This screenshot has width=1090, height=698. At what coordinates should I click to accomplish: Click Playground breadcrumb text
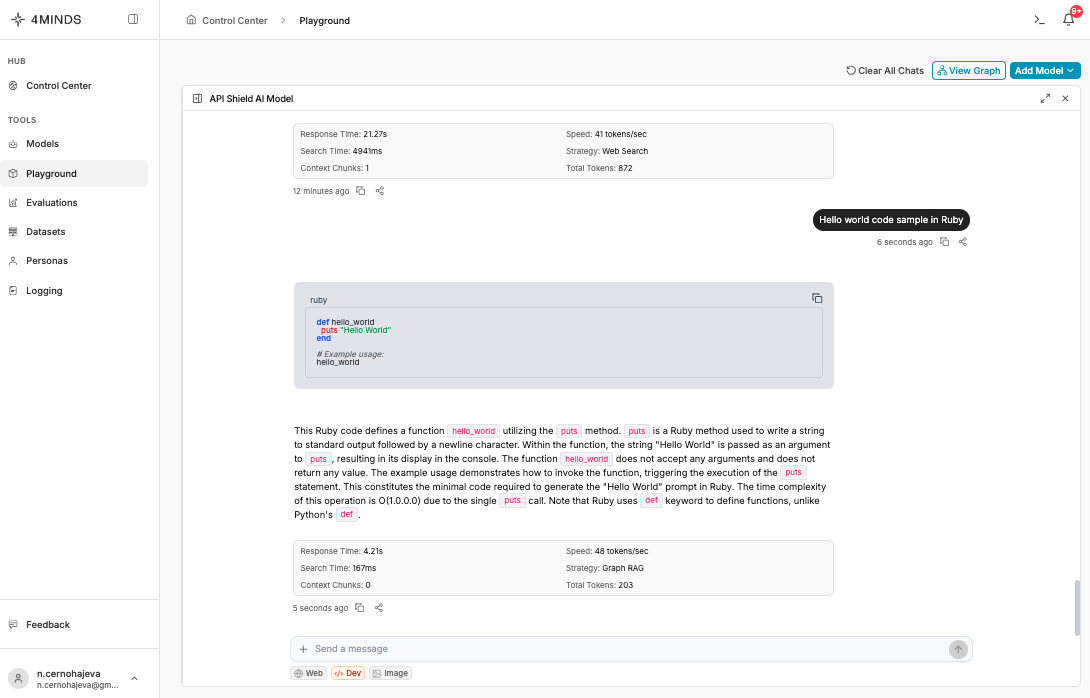coord(325,21)
